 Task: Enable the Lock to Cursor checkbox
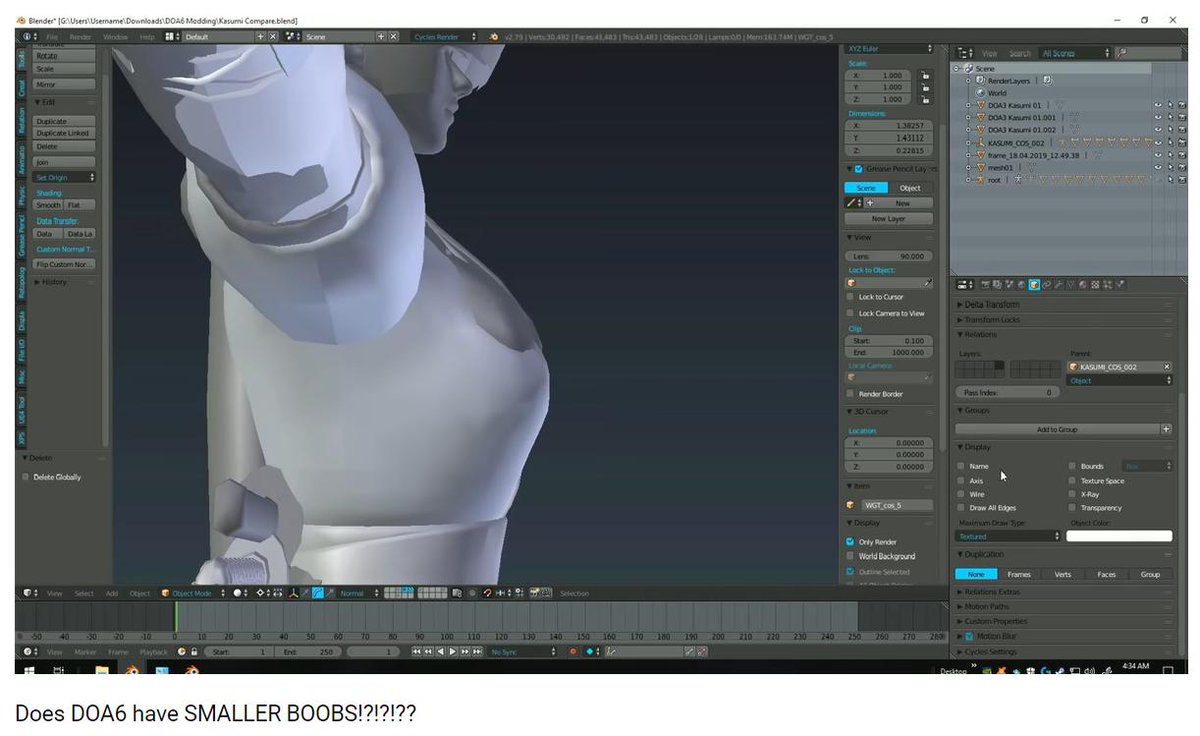(x=850, y=297)
